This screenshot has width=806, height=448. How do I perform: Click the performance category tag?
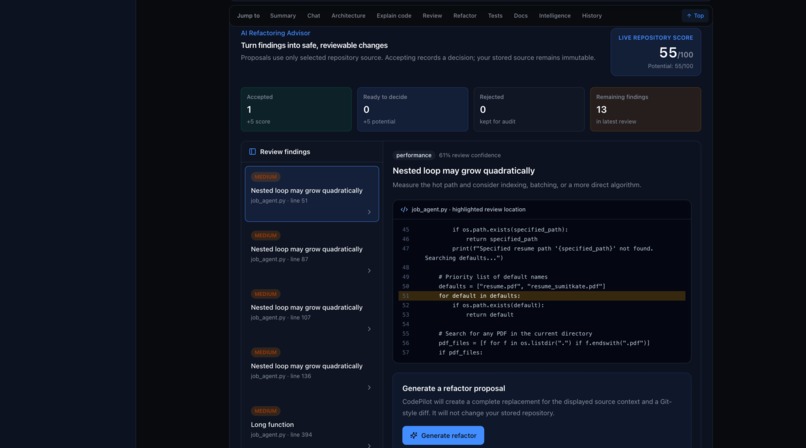tap(414, 155)
